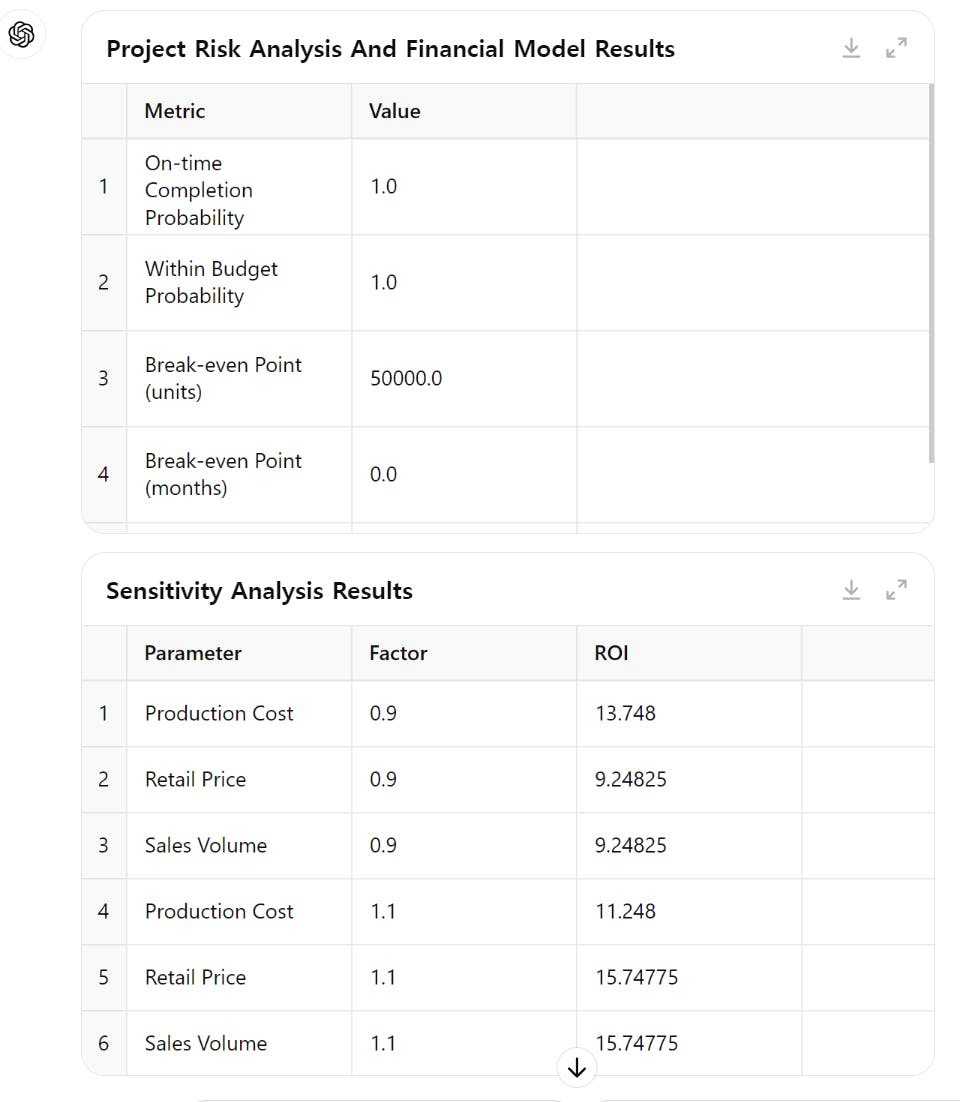Screen dimensions: 960x1102
Task: Click the ROI column header
Action: tap(611, 653)
